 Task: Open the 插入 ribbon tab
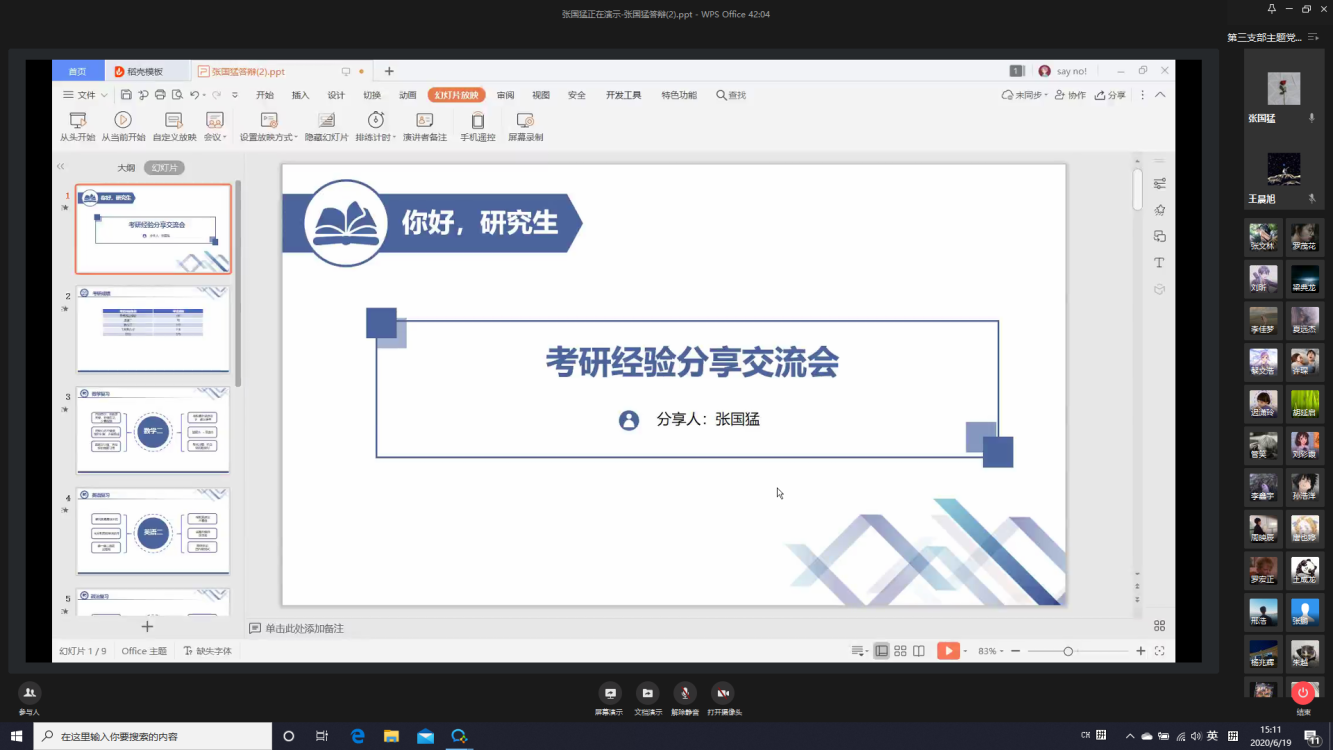pos(300,95)
